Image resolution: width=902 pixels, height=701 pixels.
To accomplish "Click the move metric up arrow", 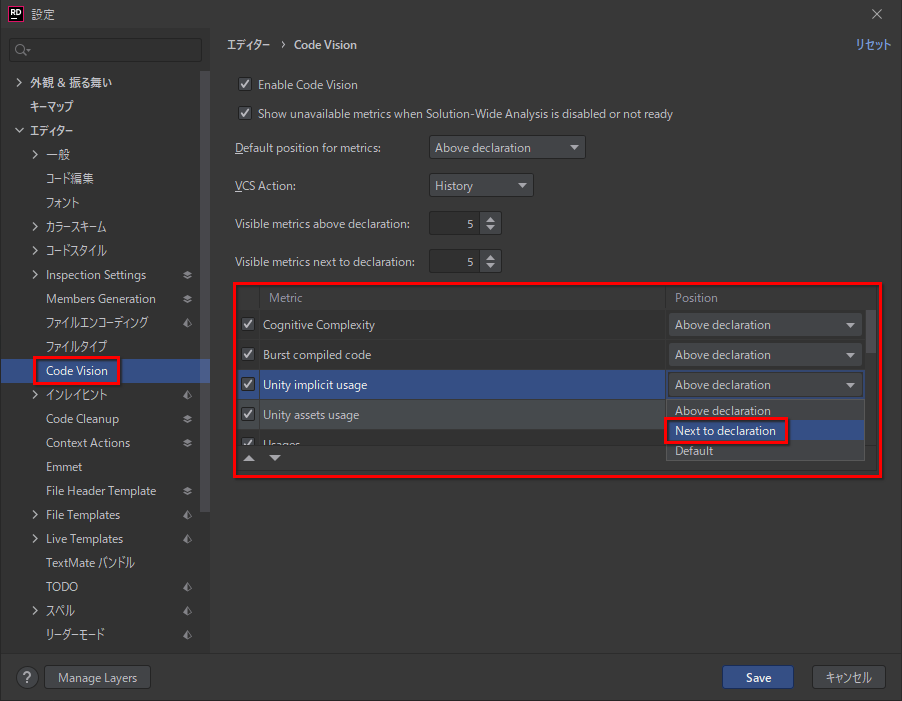I will [x=249, y=458].
